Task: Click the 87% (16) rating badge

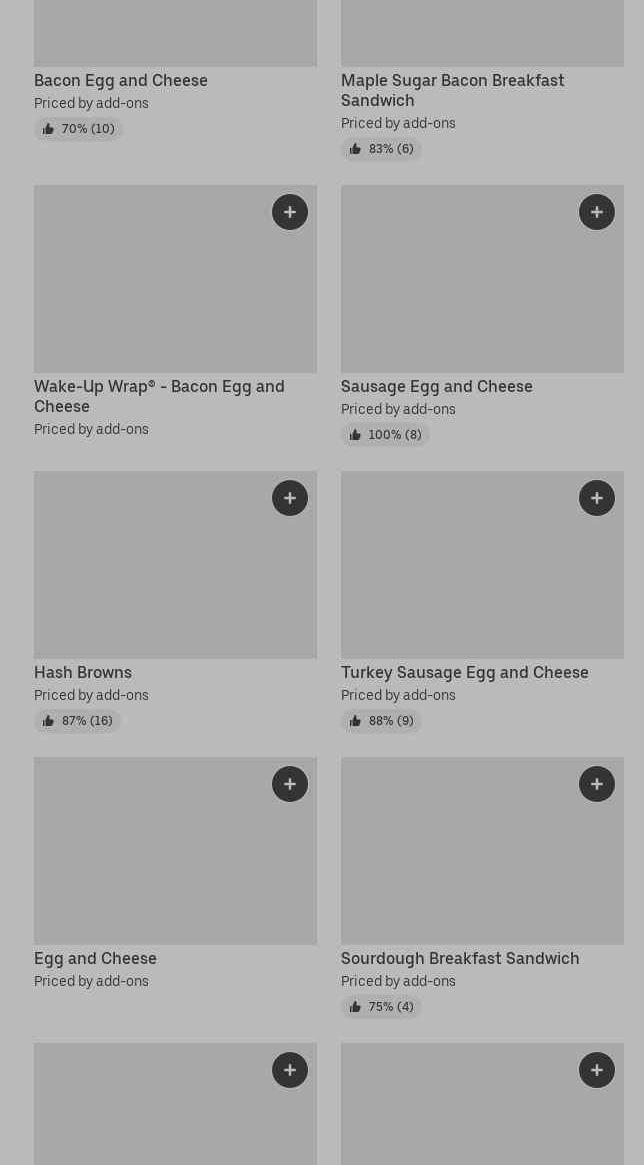Action: coord(77,721)
